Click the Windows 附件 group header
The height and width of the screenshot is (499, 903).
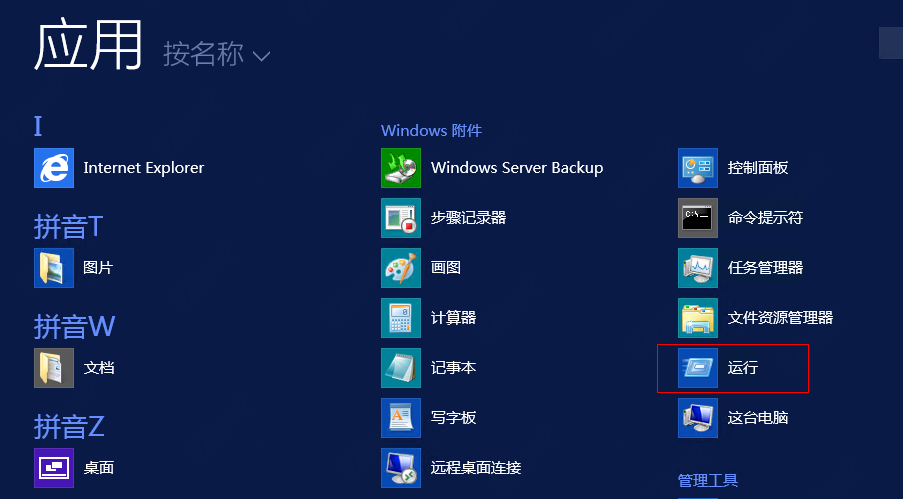click(x=431, y=131)
